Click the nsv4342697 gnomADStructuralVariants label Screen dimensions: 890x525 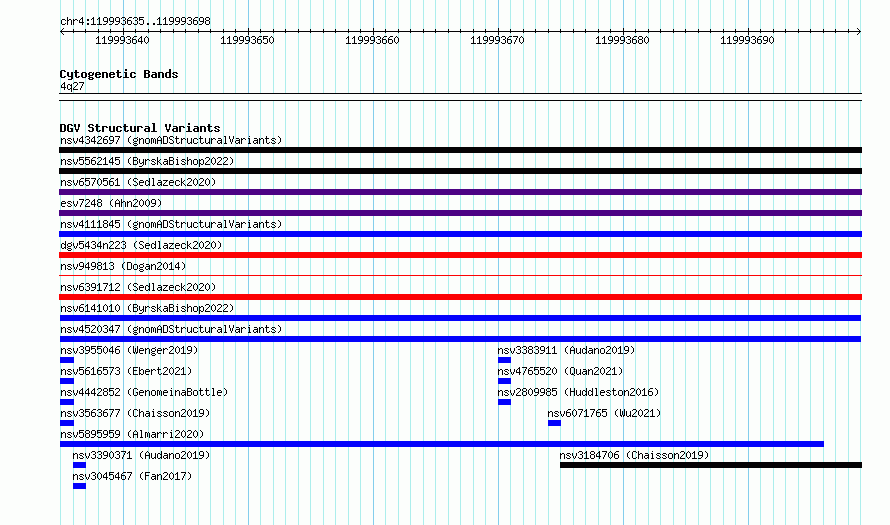(x=171, y=140)
